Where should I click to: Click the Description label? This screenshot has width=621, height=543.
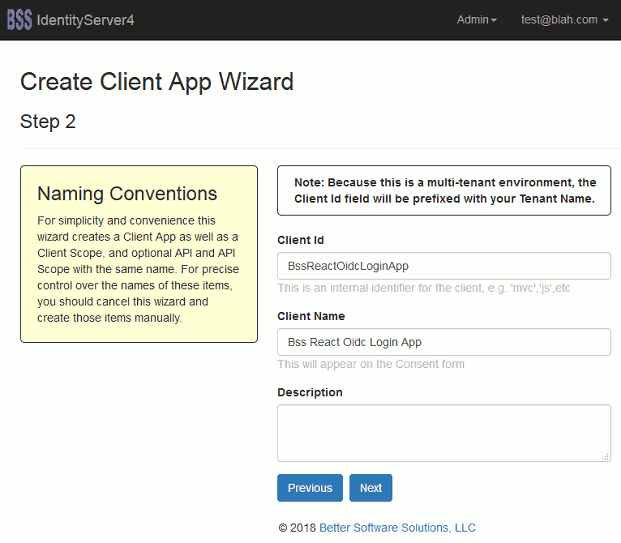pos(310,392)
